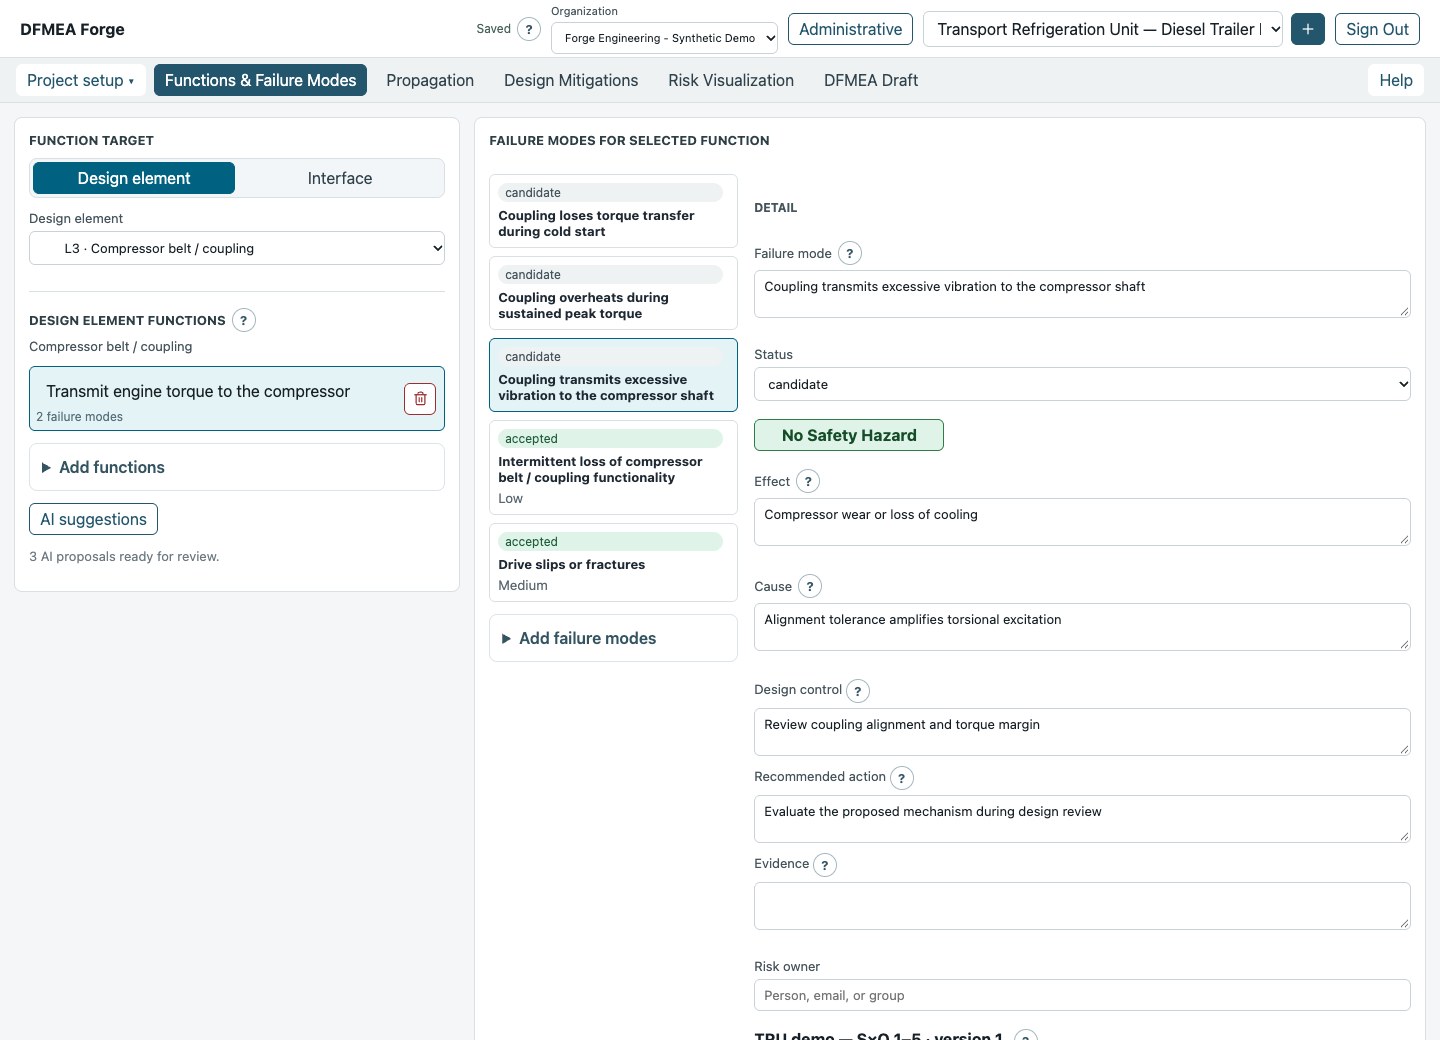This screenshot has width=1440, height=1040.
Task: Show help for Evidence field
Action: click(x=825, y=865)
